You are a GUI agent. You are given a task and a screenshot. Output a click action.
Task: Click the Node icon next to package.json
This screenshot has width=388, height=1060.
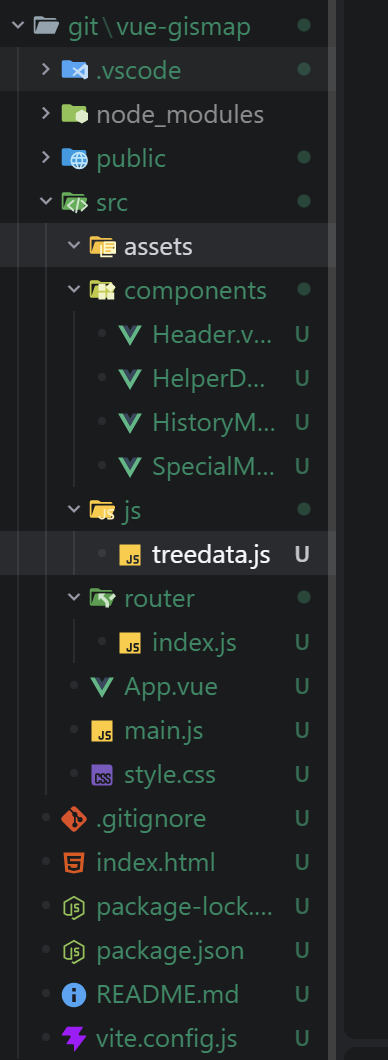pos(74,950)
